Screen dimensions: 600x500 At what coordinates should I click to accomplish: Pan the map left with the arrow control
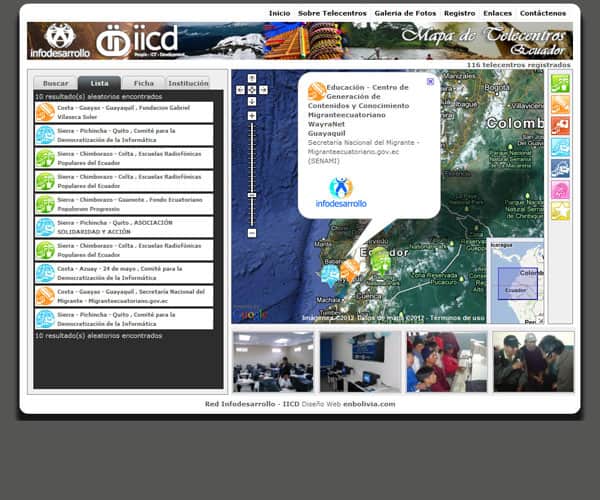(240, 90)
